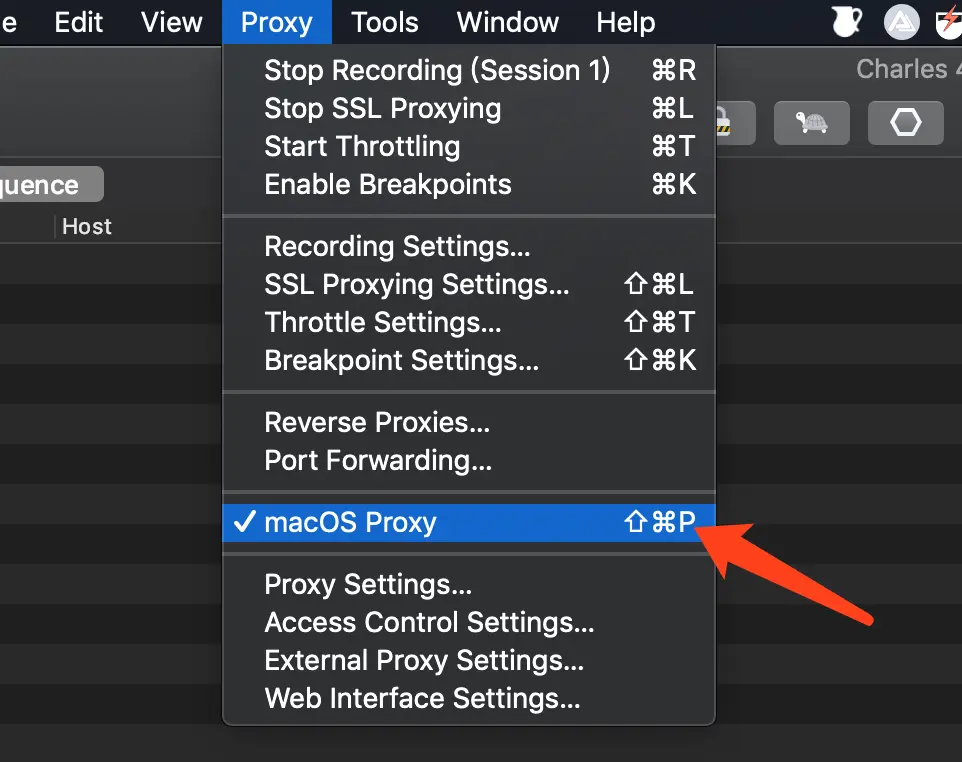962x762 pixels.
Task: Open SSL Proxying Settings
Action: point(416,284)
